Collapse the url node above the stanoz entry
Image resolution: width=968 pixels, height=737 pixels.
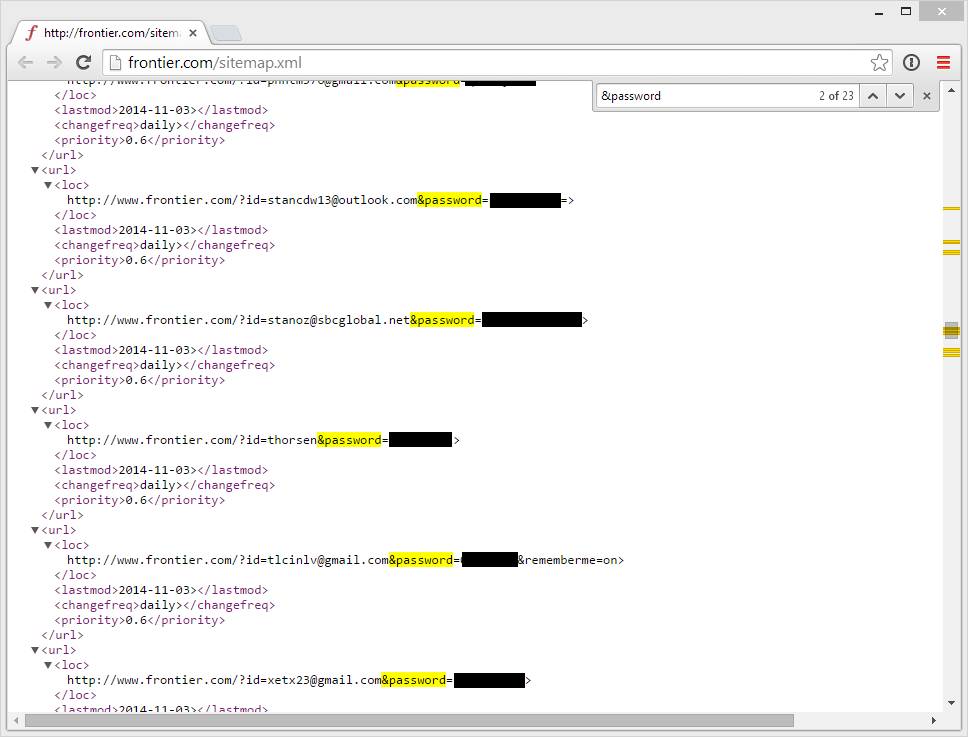tap(35, 290)
